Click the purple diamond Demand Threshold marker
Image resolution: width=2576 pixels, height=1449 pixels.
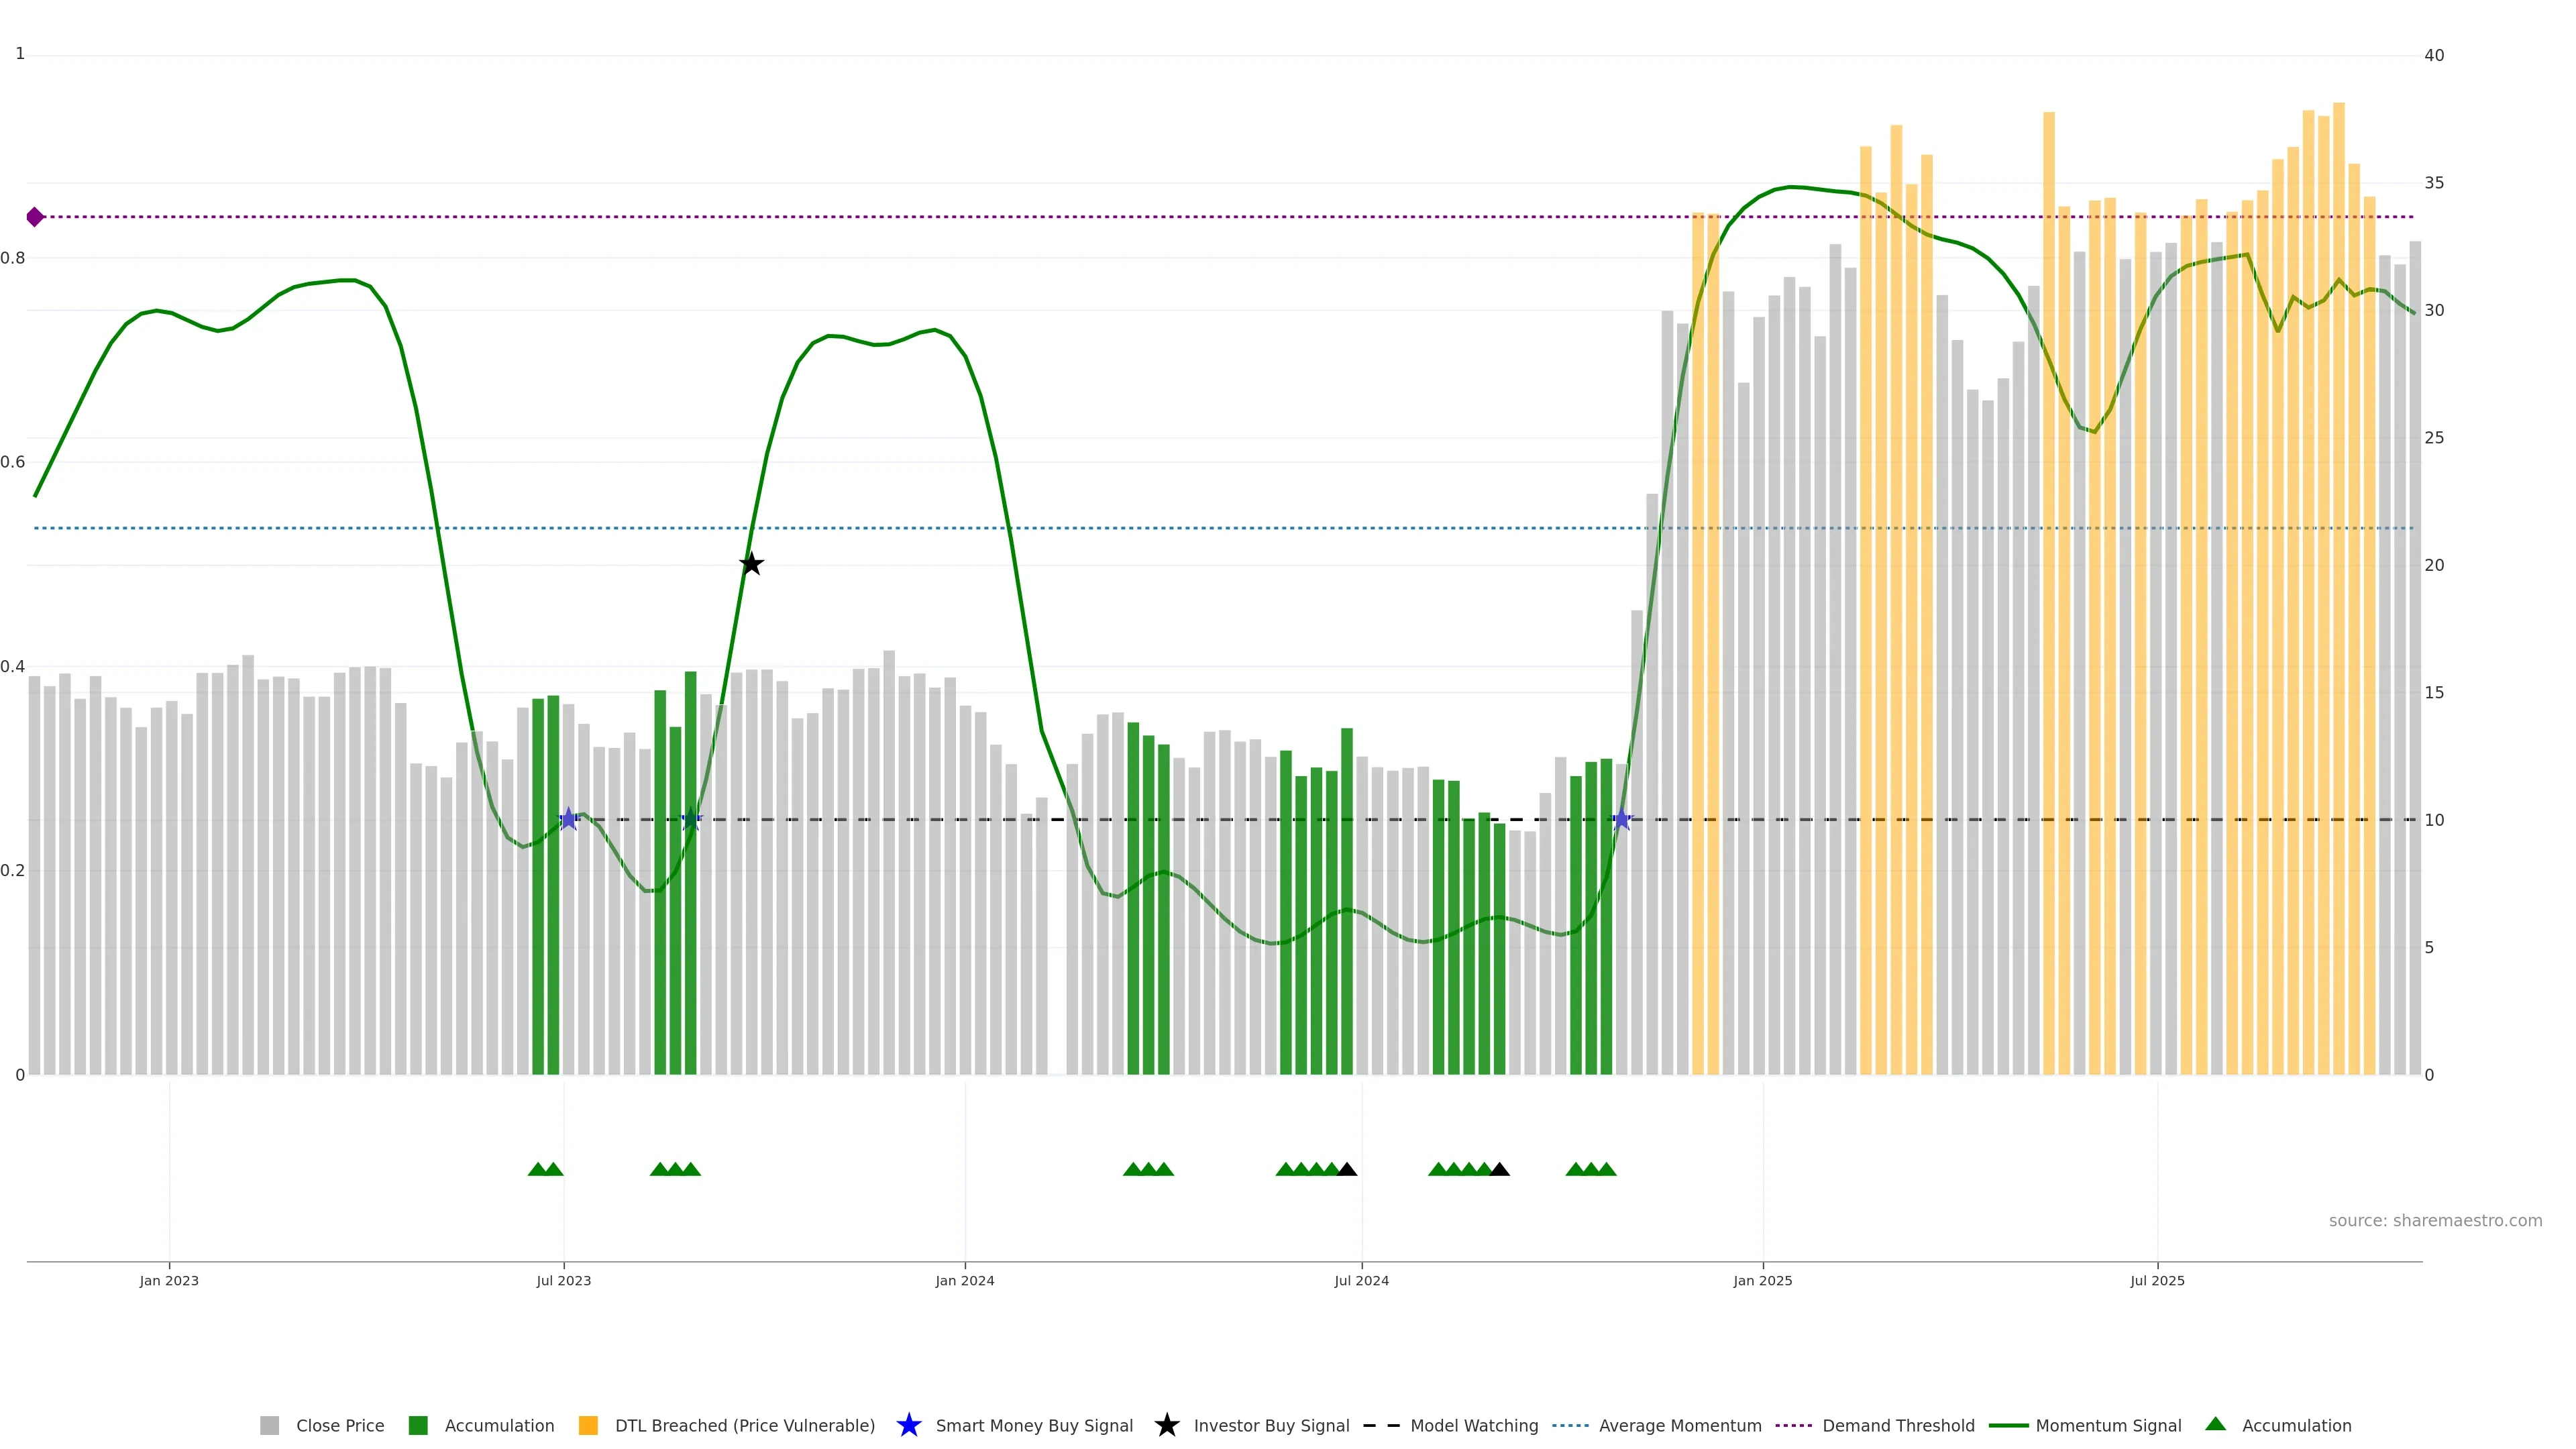click(35, 217)
